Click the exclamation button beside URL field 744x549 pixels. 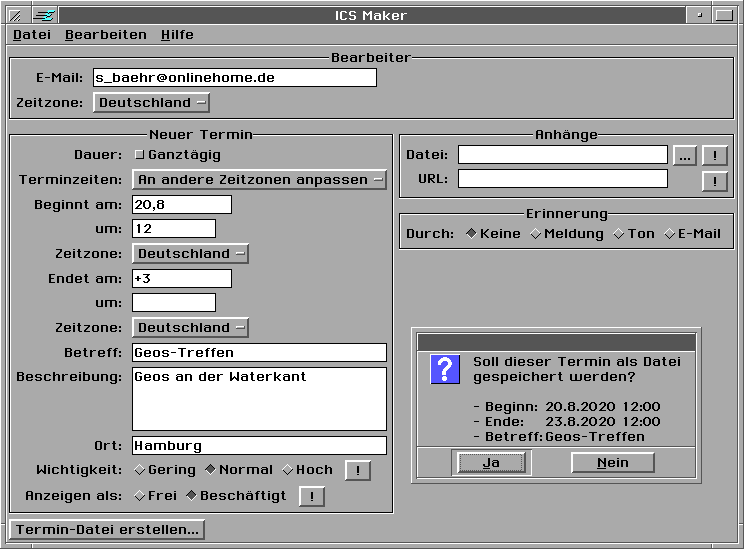coord(714,181)
